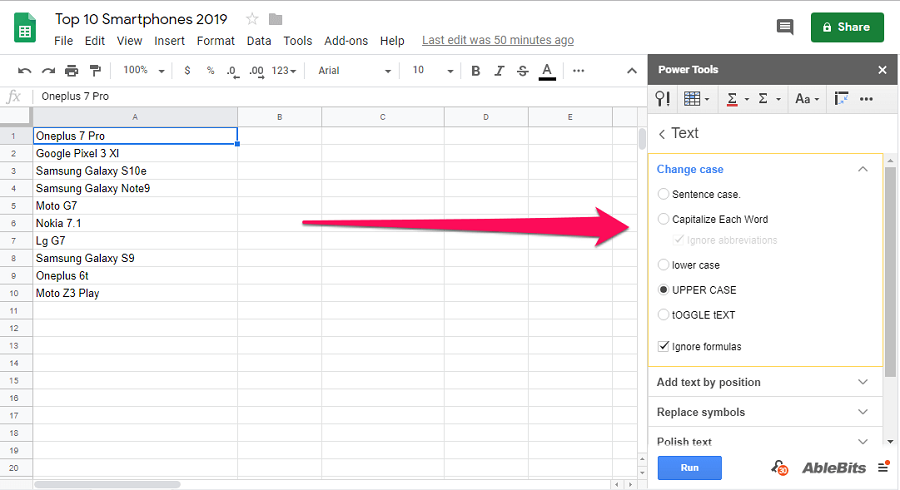Open AbleBits hamburger menu

[x=883, y=466]
